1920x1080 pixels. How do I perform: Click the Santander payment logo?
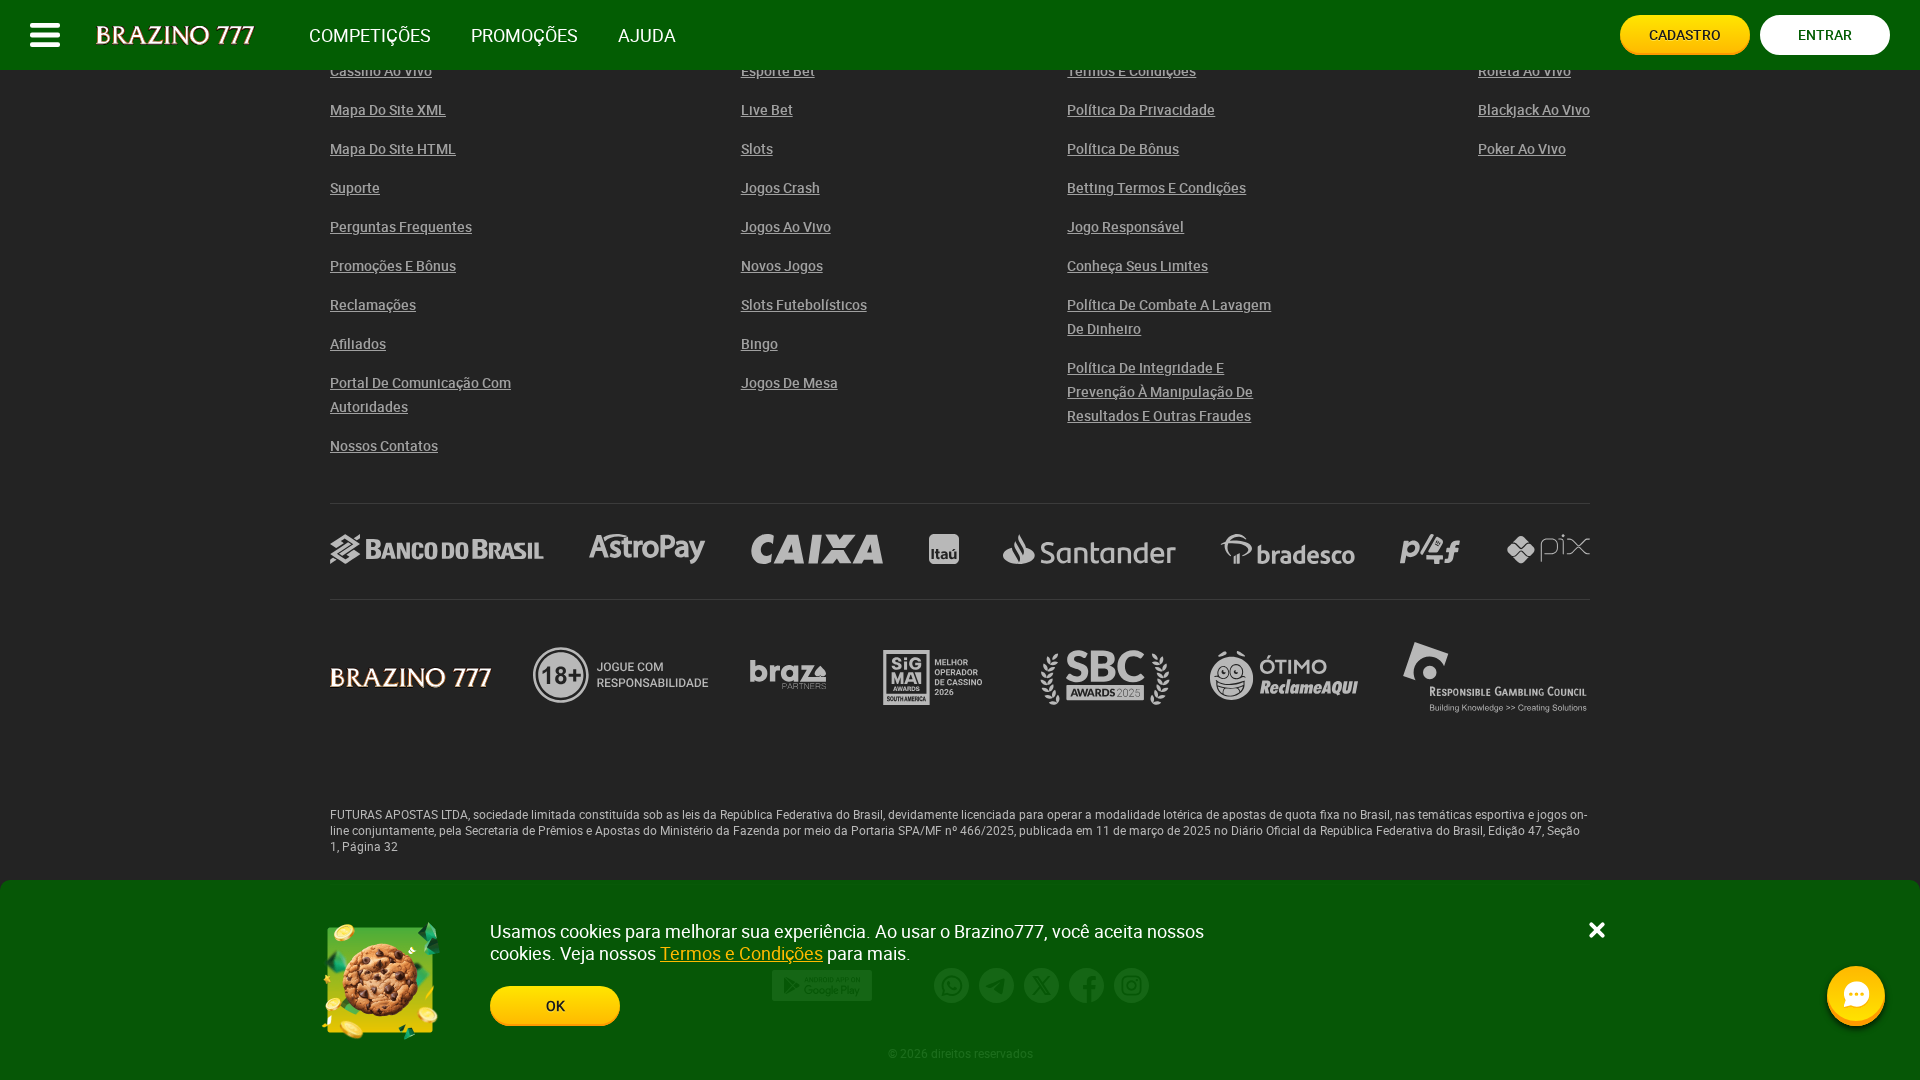point(1089,549)
